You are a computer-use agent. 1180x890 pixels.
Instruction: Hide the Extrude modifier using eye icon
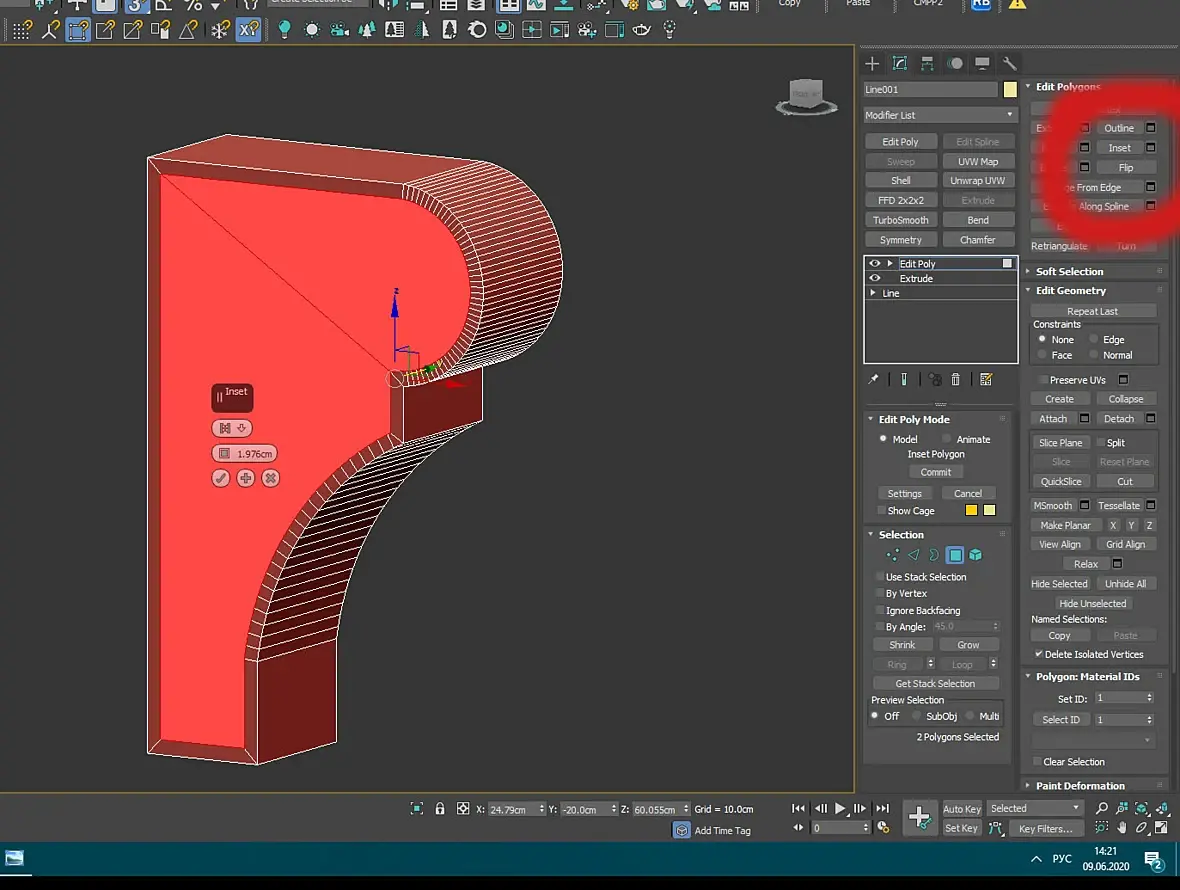coord(875,278)
